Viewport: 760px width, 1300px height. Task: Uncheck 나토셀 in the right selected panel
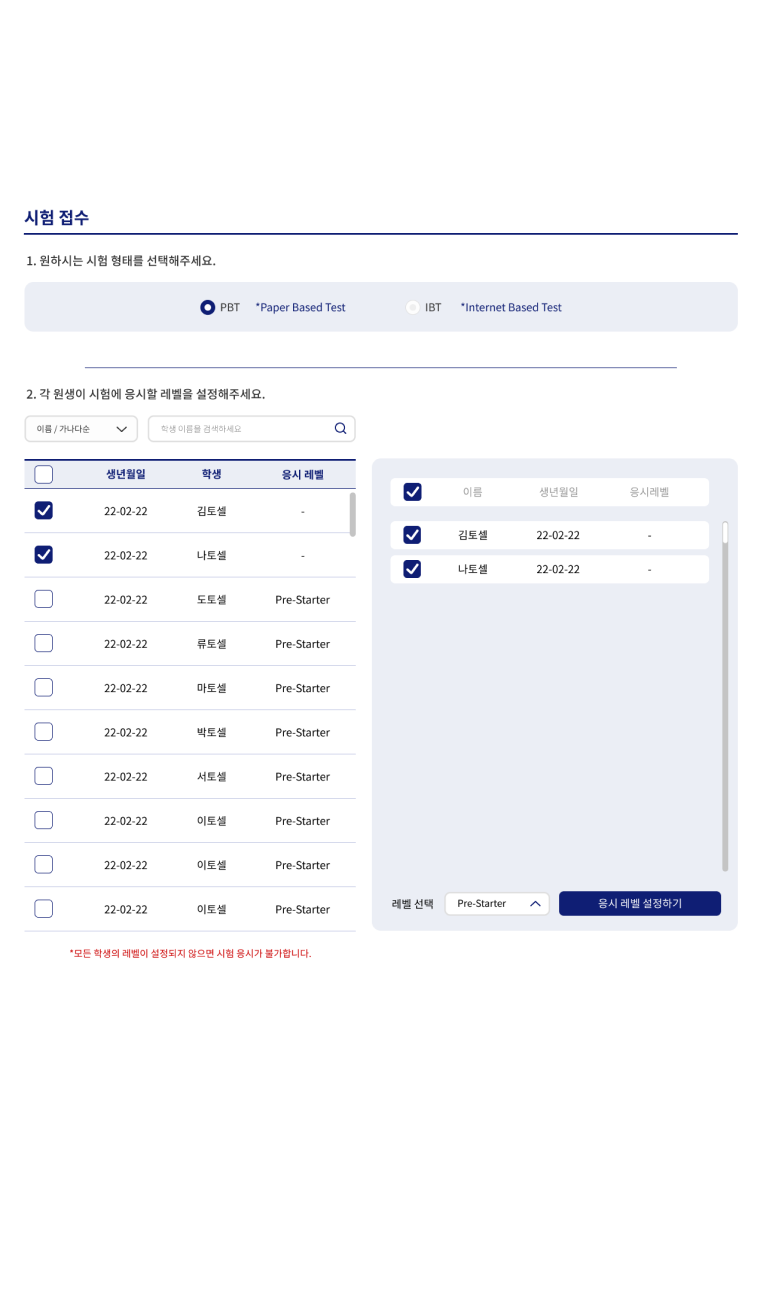coord(412,569)
